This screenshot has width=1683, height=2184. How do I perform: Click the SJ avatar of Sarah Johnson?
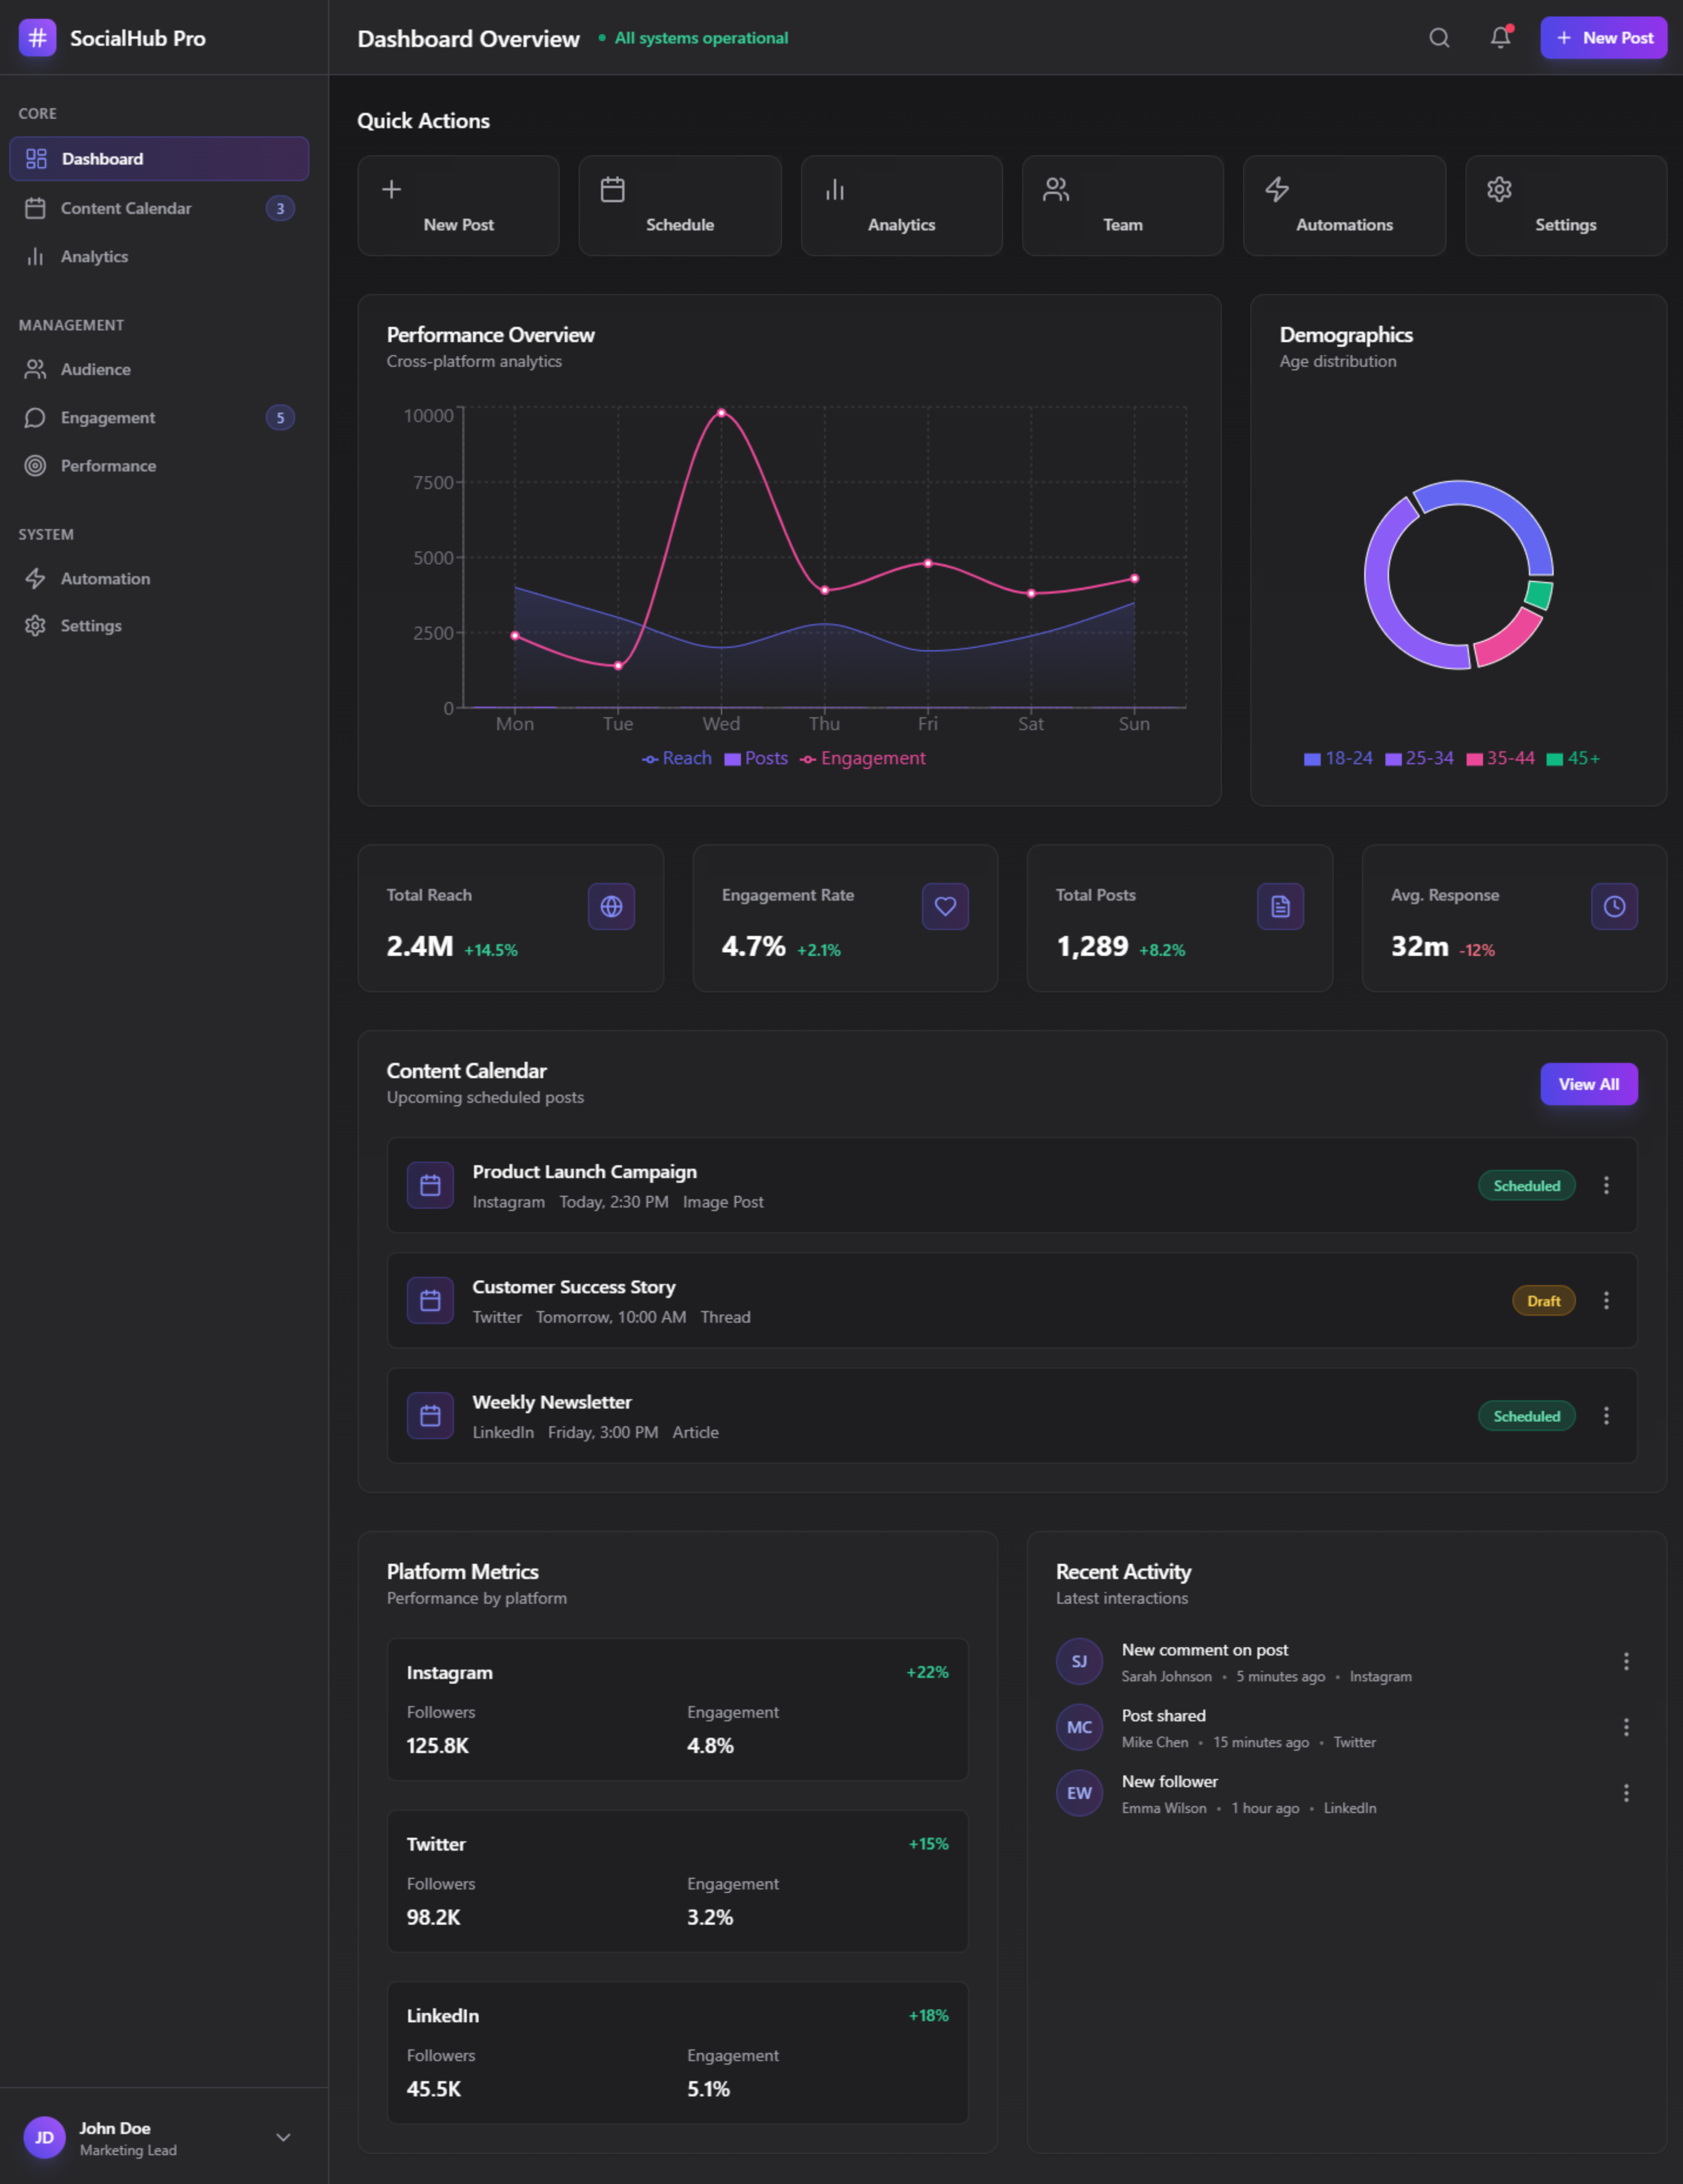(x=1079, y=1661)
